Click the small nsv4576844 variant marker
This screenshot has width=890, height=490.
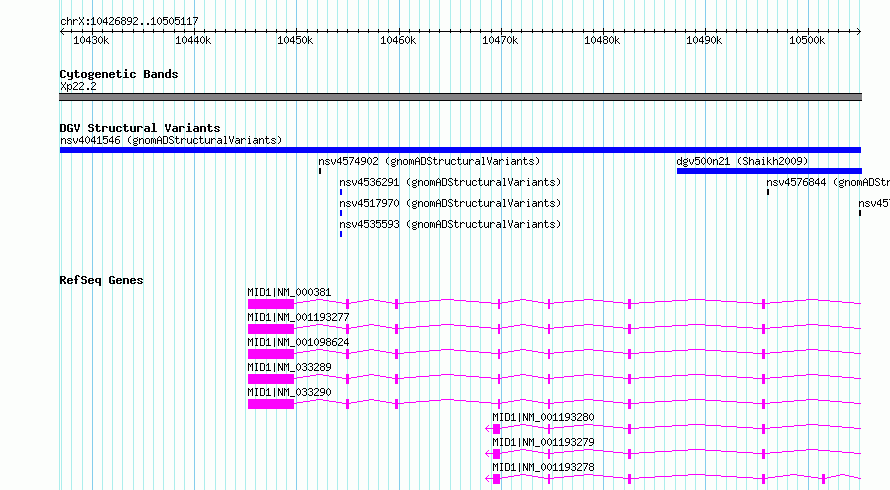pyautogui.click(x=768, y=192)
